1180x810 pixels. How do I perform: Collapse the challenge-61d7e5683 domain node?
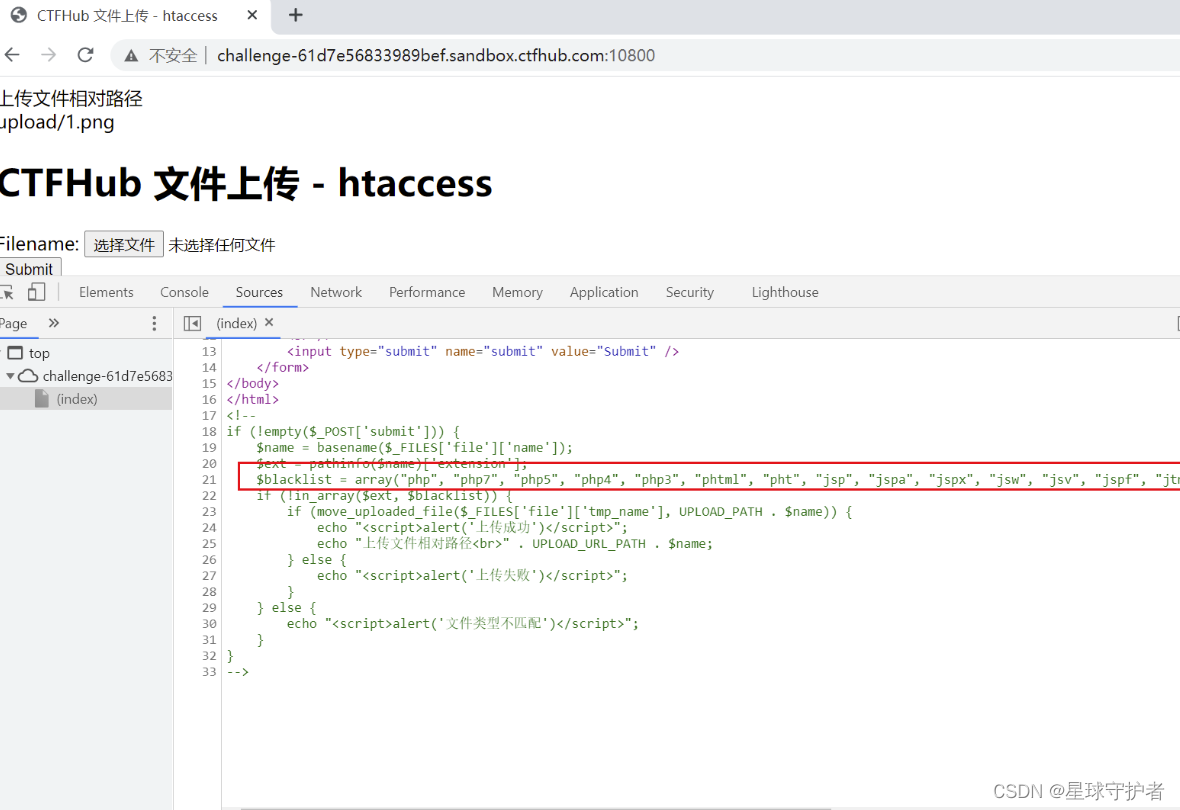coord(11,376)
